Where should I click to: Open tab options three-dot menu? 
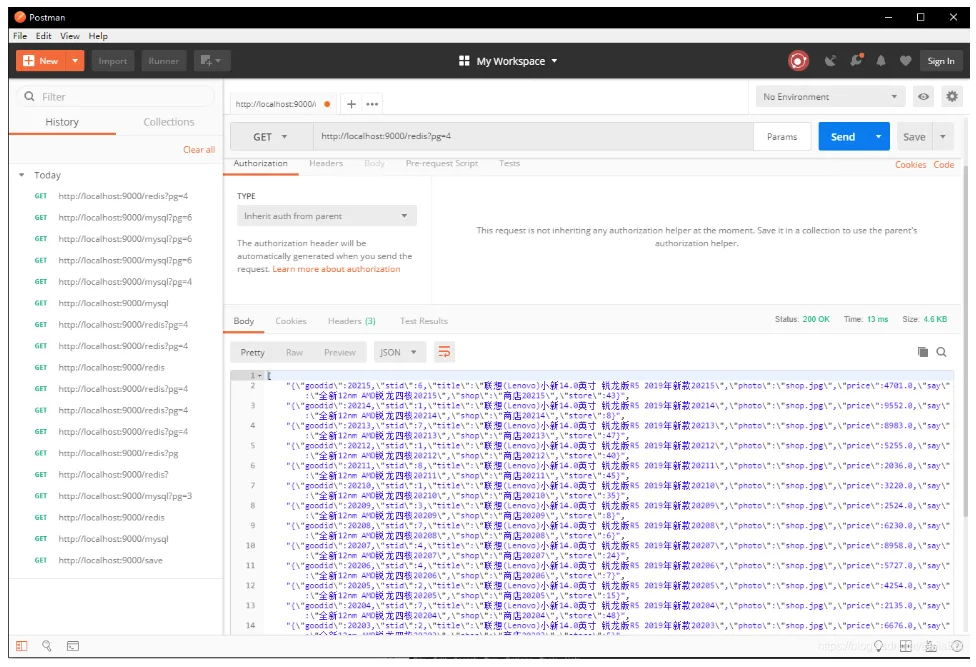(x=372, y=104)
